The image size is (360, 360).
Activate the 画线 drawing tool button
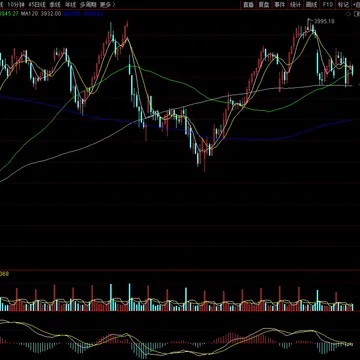click(x=311, y=4)
